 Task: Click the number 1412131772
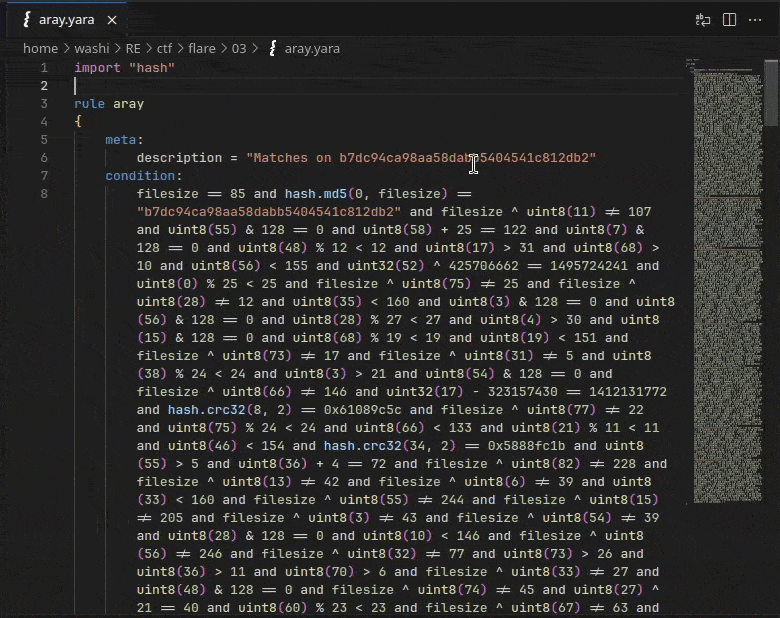tap(628, 392)
